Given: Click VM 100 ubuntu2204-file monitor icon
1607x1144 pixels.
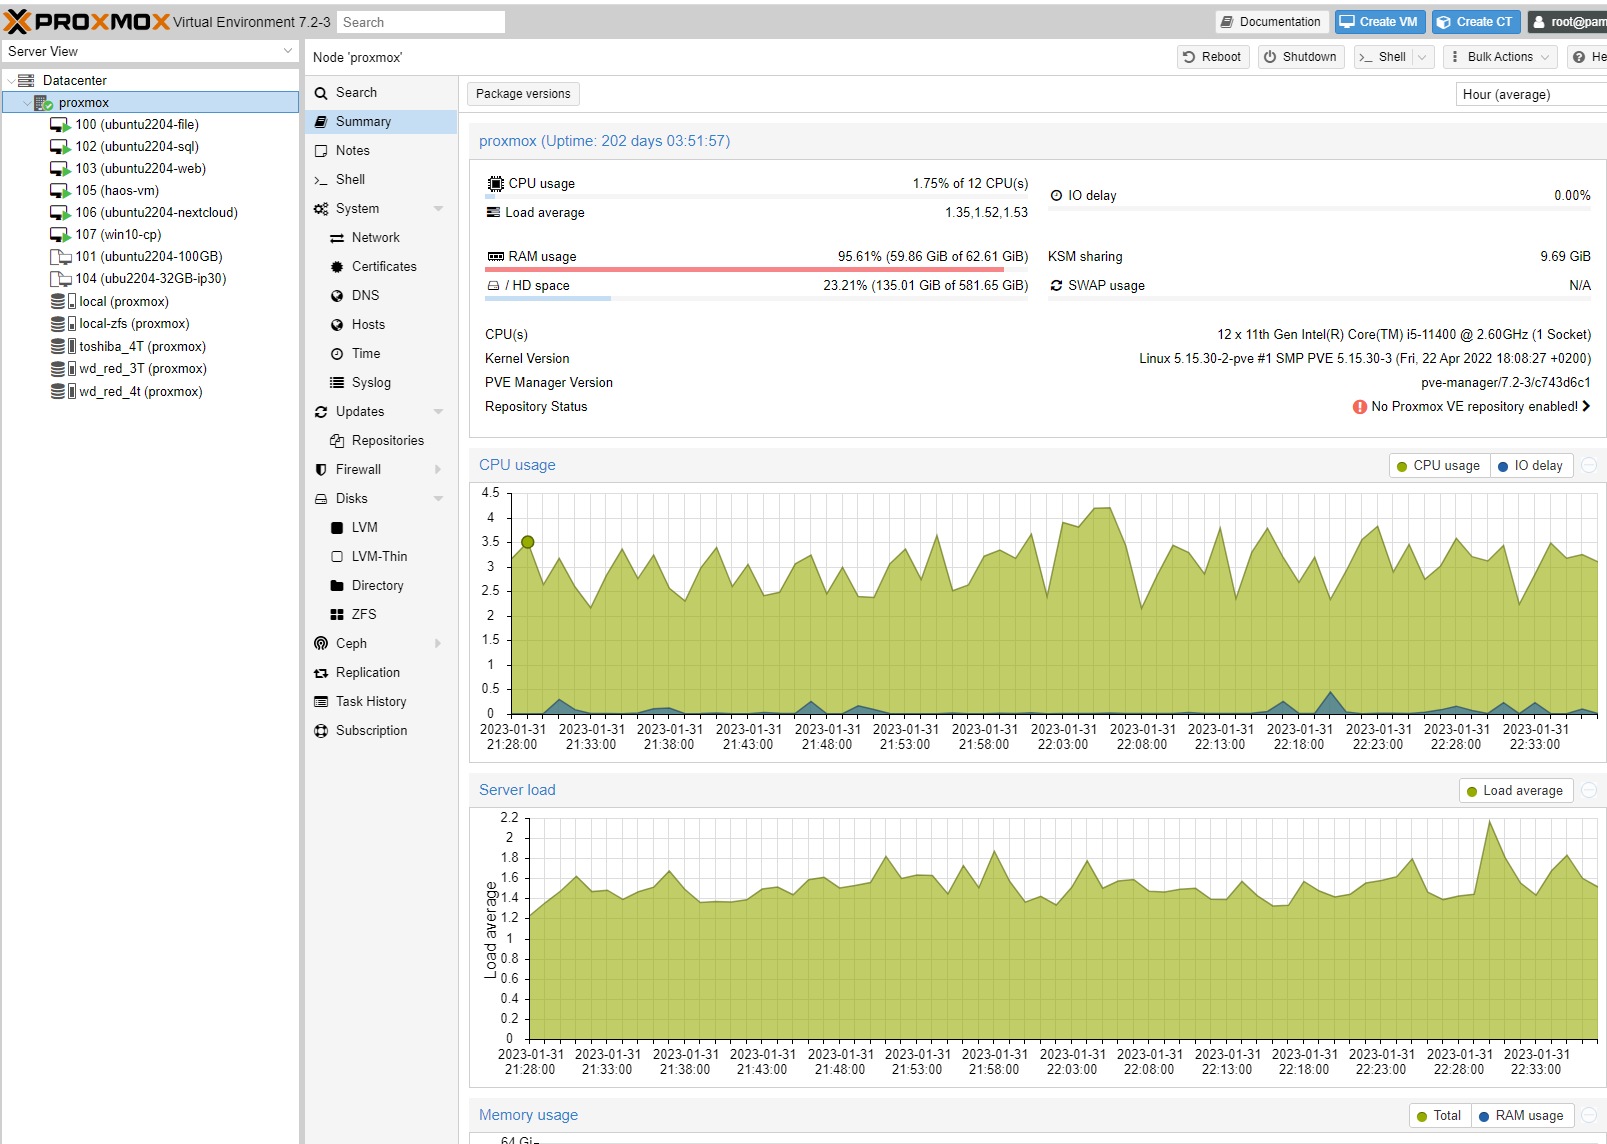Looking at the screenshot, I should click(x=60, y=125).
